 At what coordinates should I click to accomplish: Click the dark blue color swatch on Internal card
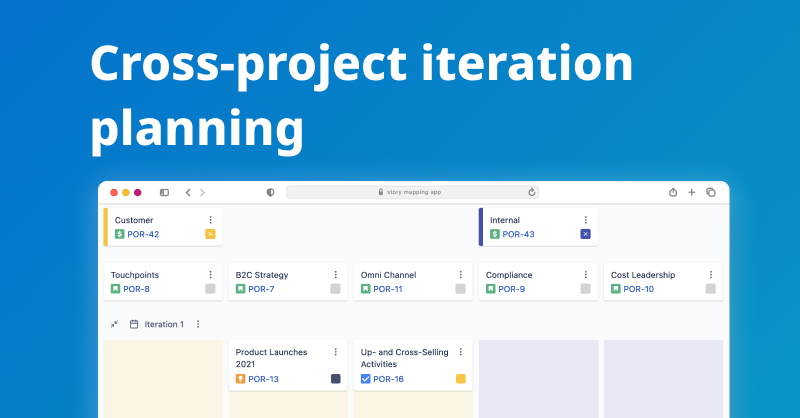586,234
